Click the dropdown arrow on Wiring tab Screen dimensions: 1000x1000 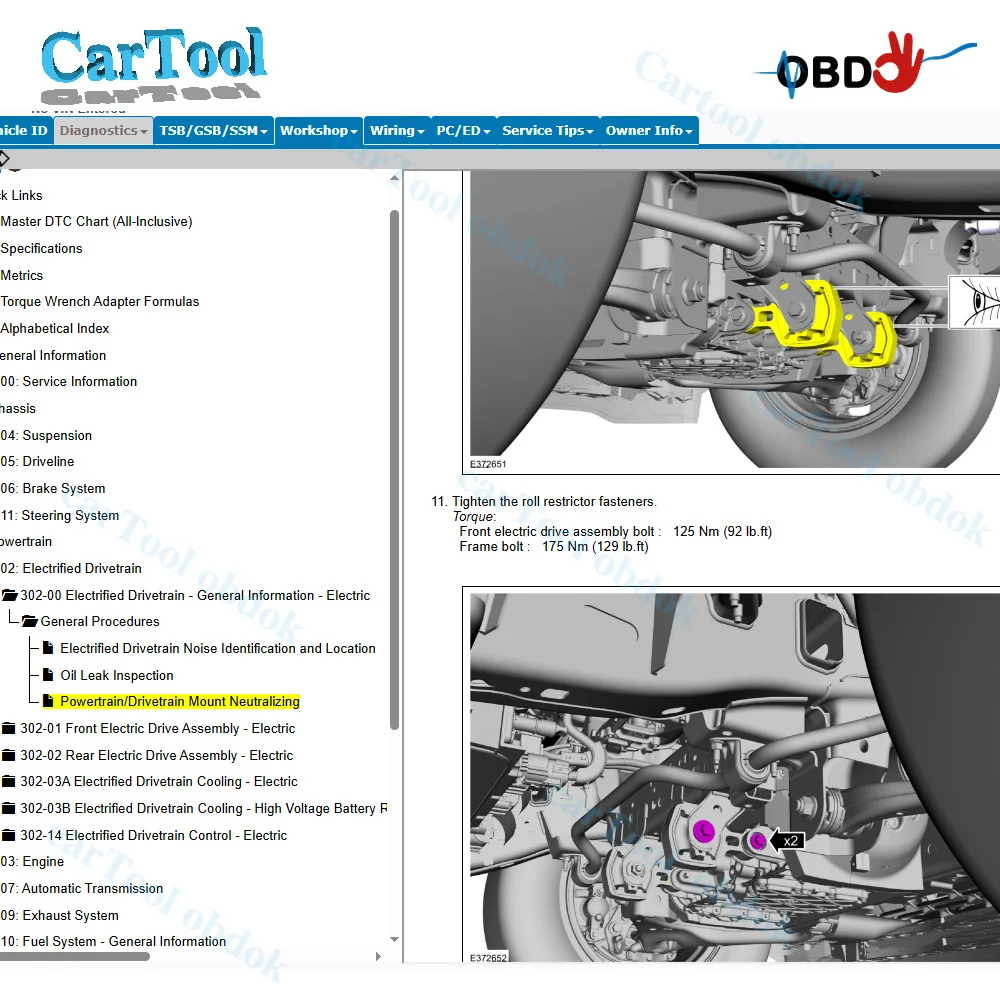(x=421, y=132)
